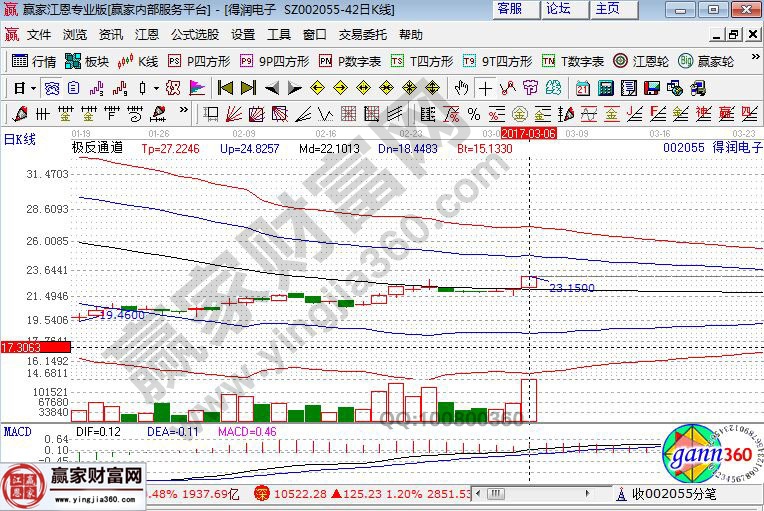The height and width of the screenshot is (511, 764).
Task: Open the 工具 menu
Action: click(279, 35)
